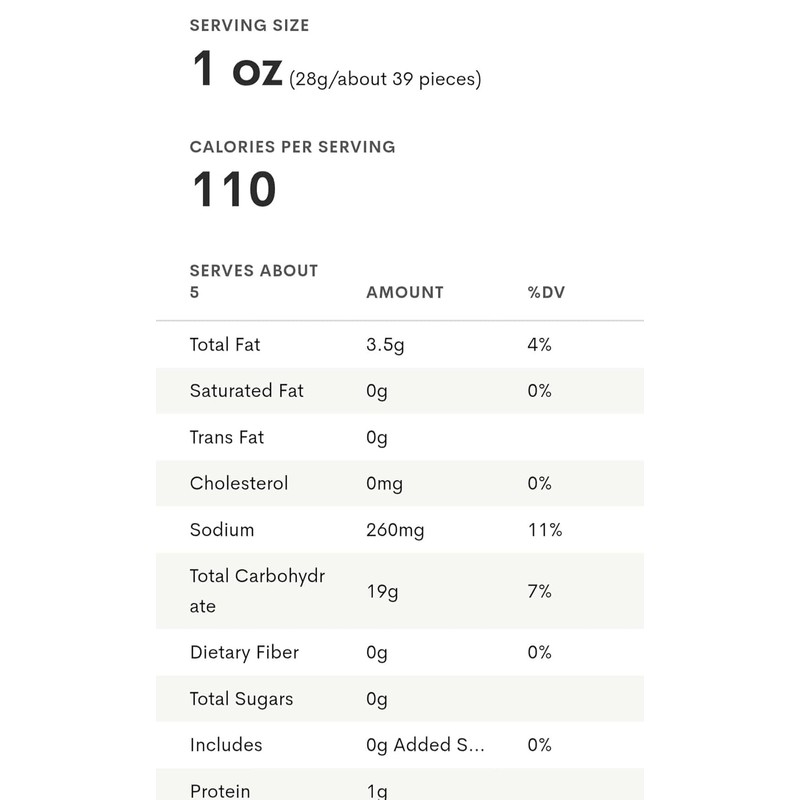Click the truncated 0g Added S... text
Image resolution: width=800 pixels, height=800 pixels.
tap(425, 745)
